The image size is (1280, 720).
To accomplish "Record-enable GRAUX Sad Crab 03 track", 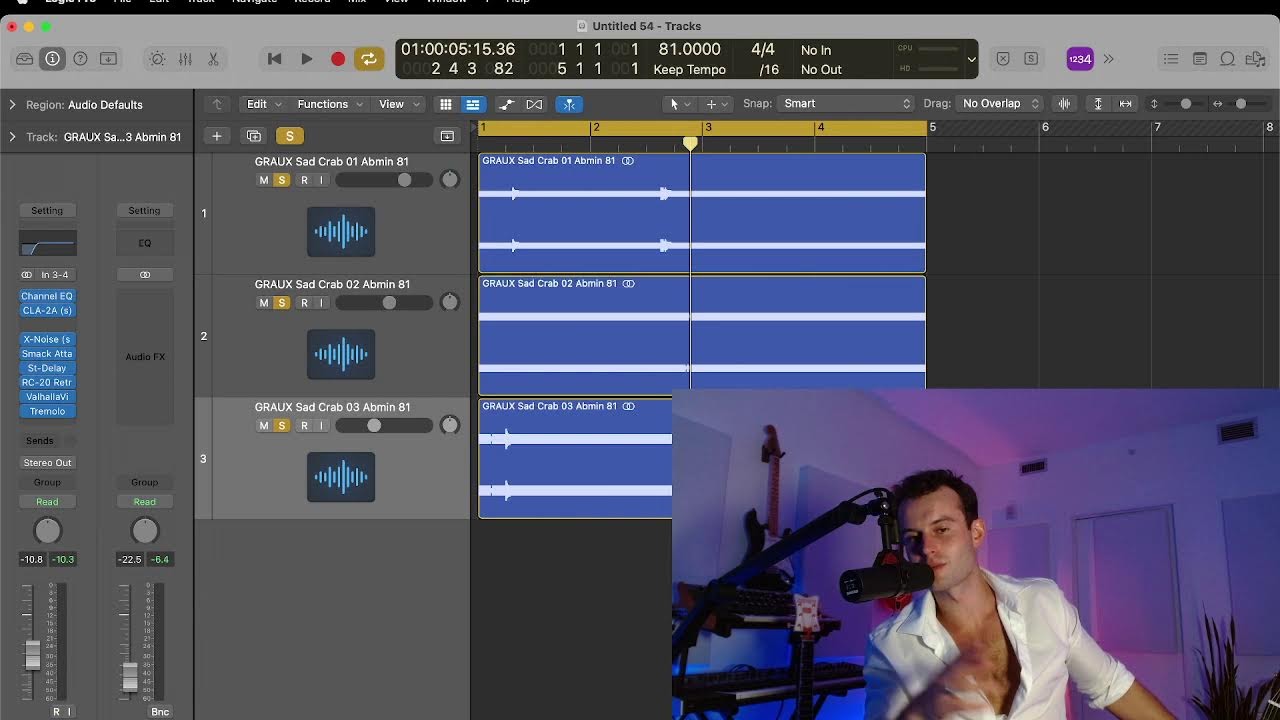I will [x=304, y=426].
